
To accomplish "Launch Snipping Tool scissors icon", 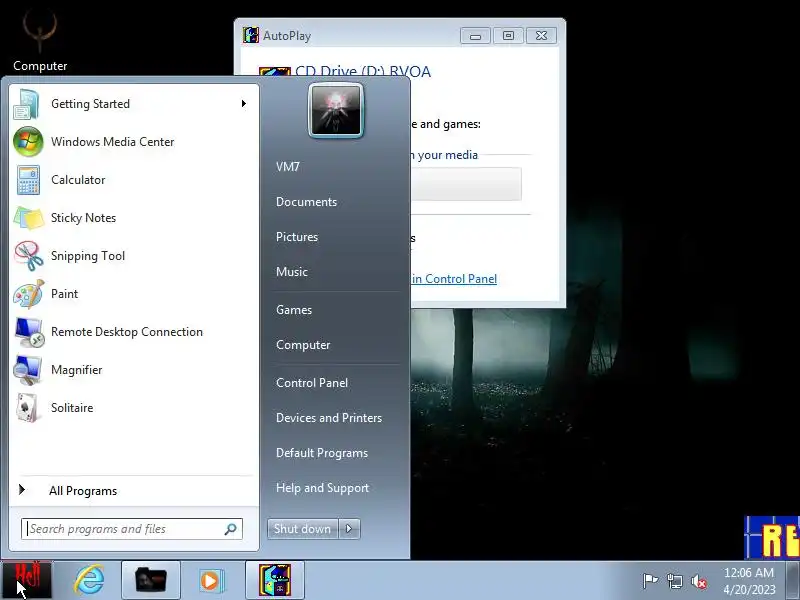I will point(28,256).
